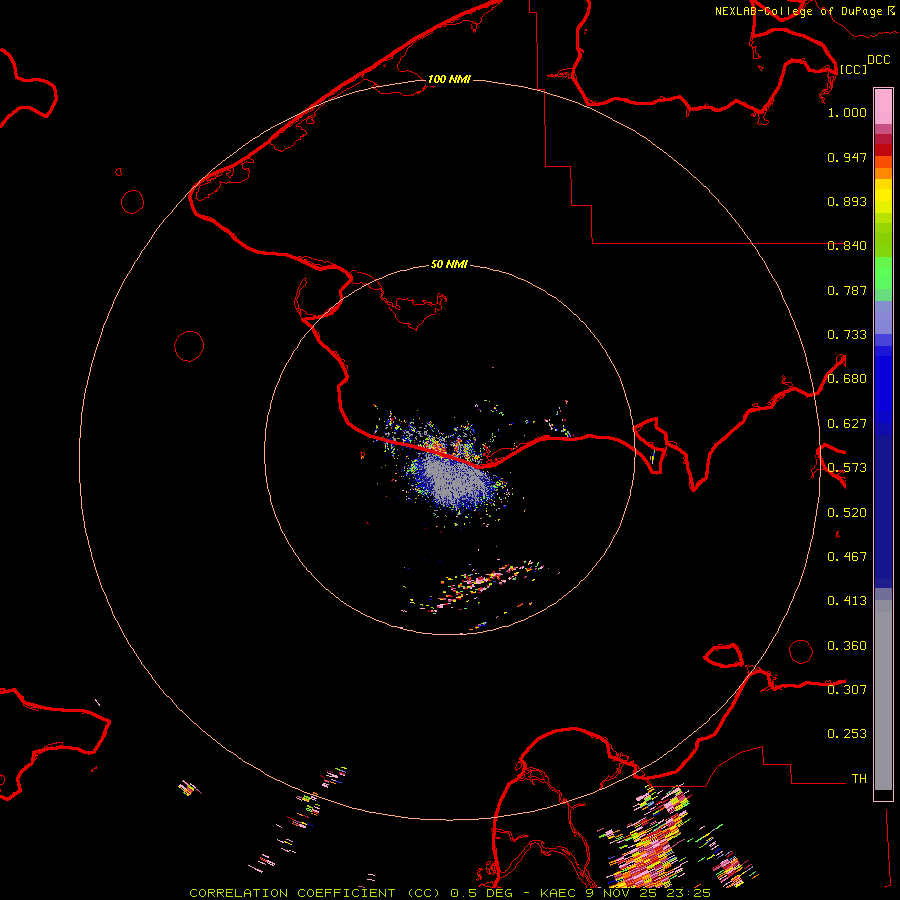Click the 50 NMI range ring label
Viewport: 900px width, 900px height.
[x=449, y=265]
